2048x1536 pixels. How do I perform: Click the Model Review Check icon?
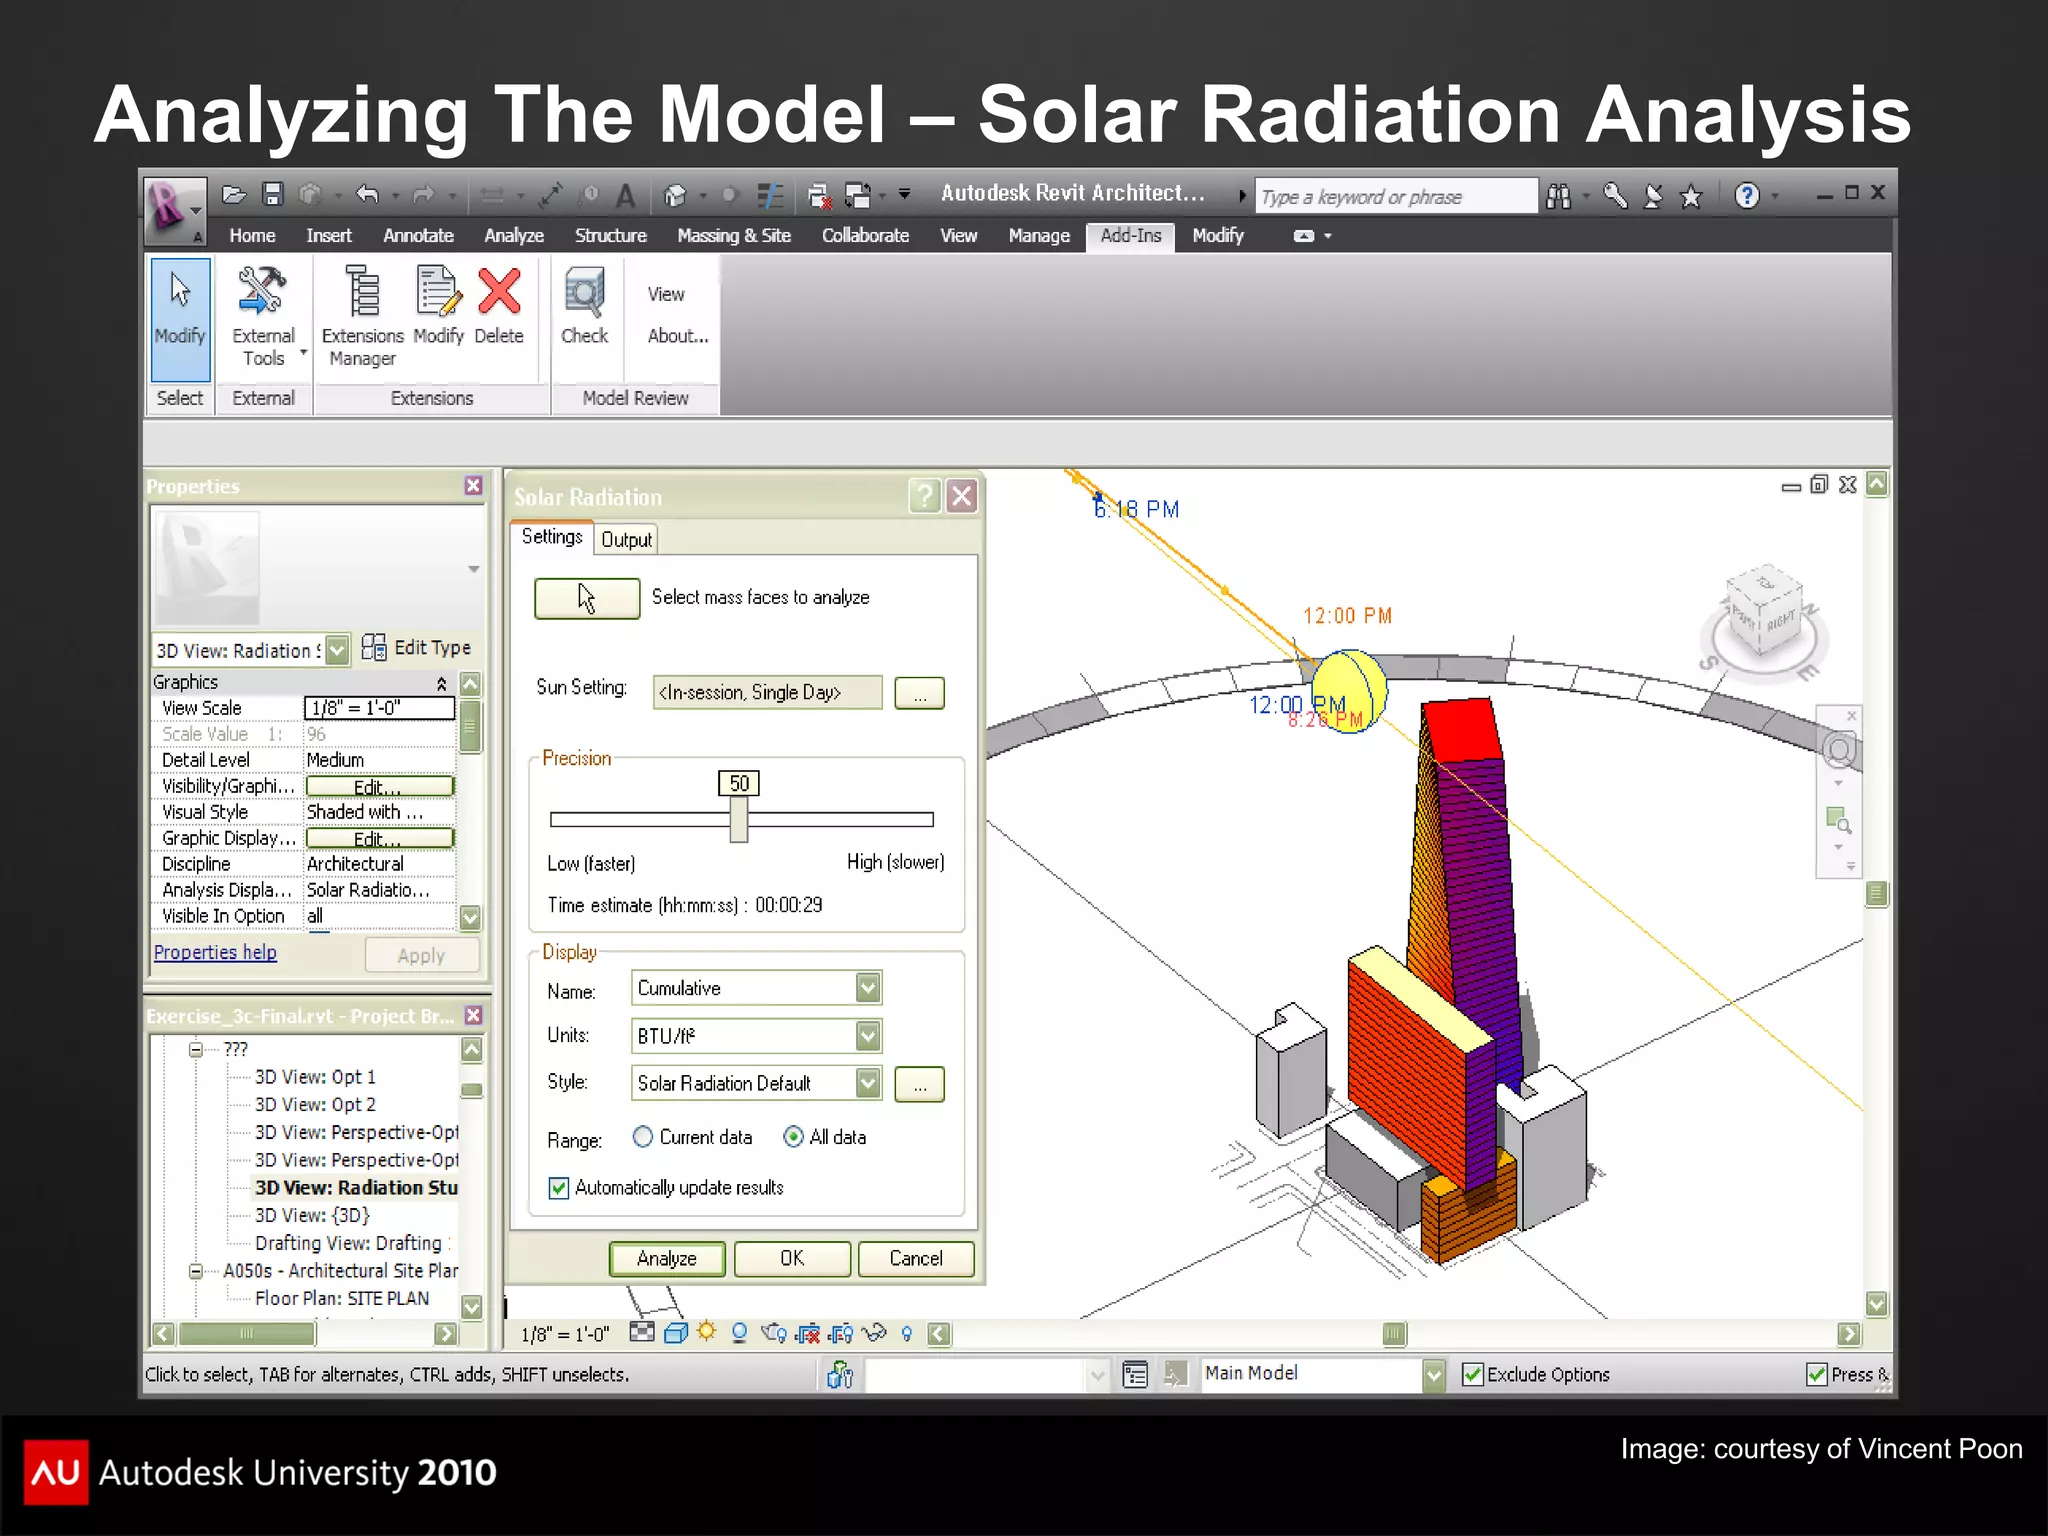click(x=584, y=306)
